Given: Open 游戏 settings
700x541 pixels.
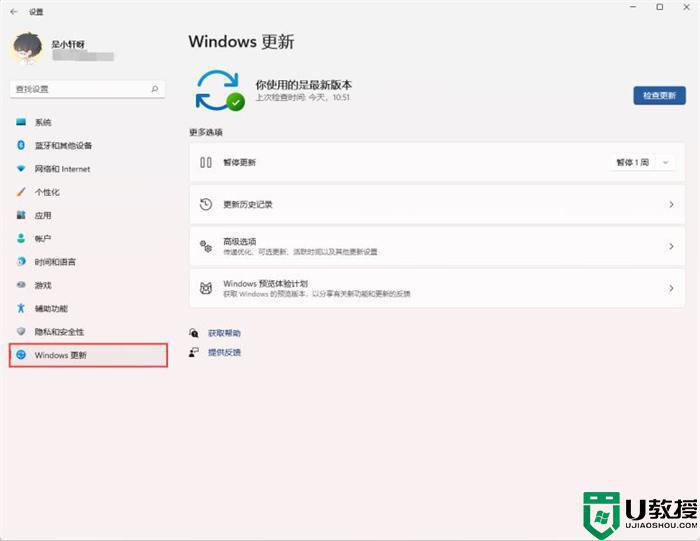Looking at the screenshot, I should [x=88, y=285].
